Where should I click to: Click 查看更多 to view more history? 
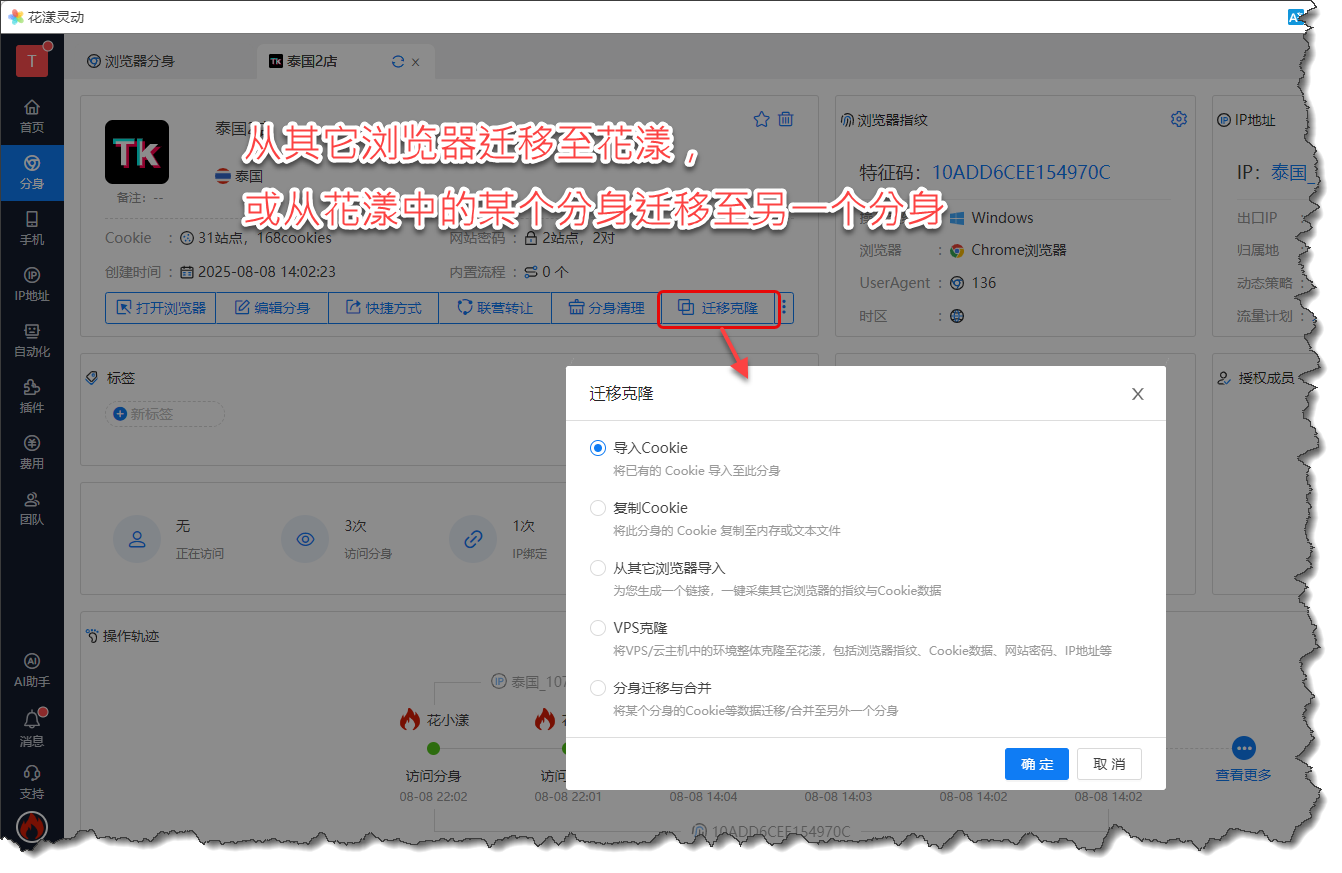[1244, 775]
